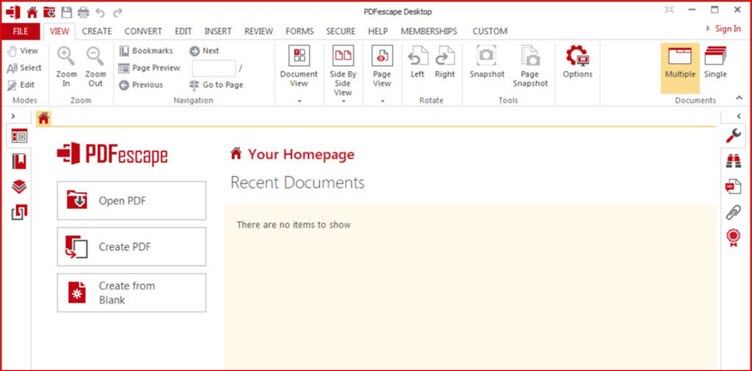Click the Zoom Out magnifier
Viewport: 752px width, 371px height.
(95, 67)
